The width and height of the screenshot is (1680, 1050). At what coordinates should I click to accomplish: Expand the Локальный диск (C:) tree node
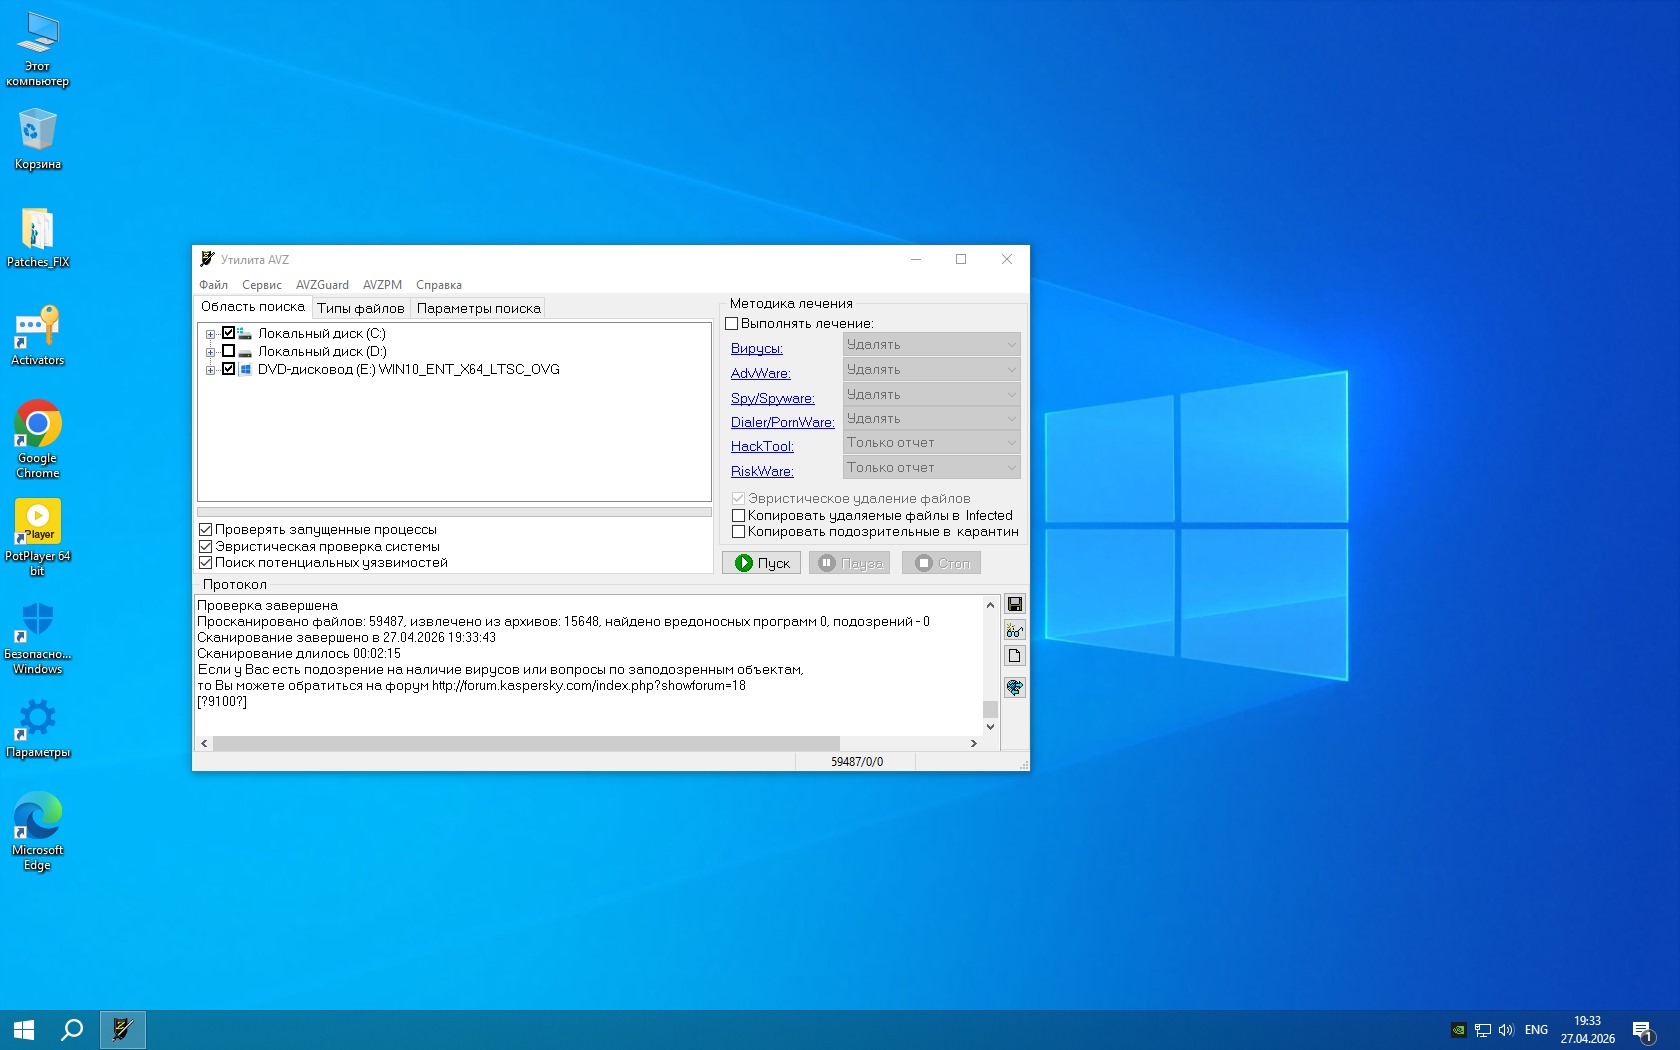point(210,334)
